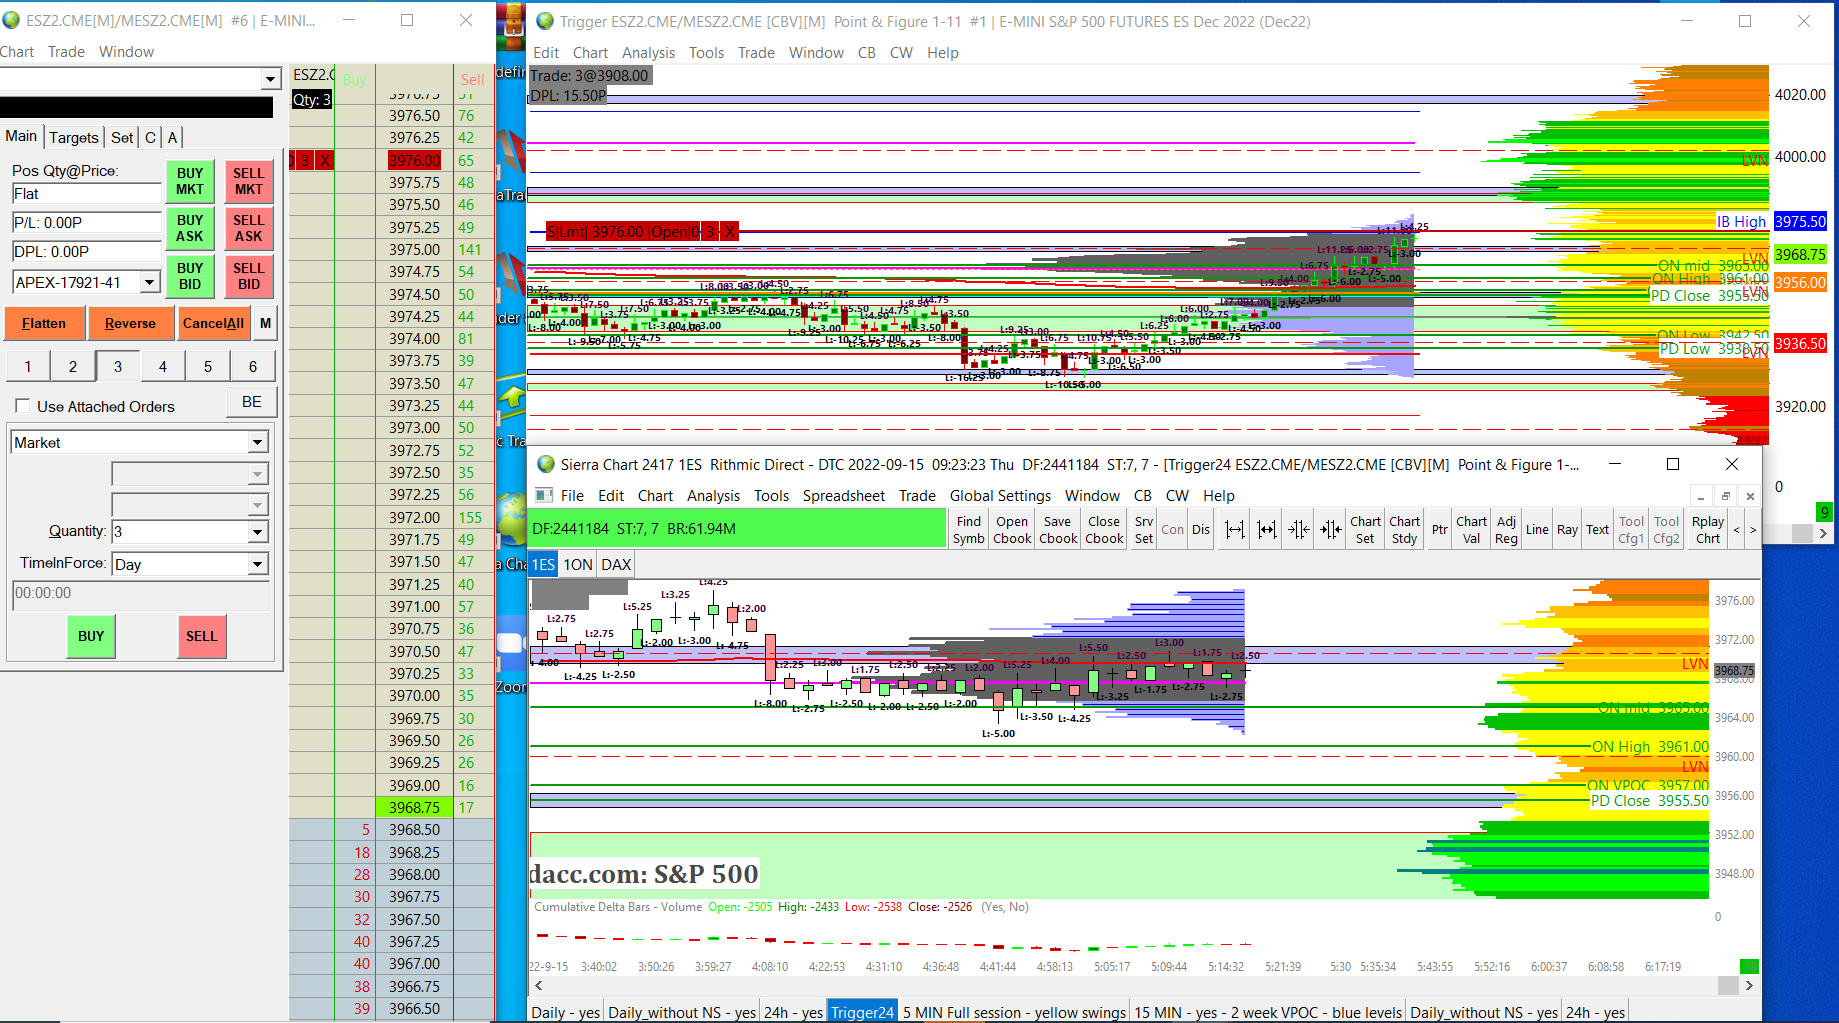
Task: Click the BE button
Action: (252, 402)
